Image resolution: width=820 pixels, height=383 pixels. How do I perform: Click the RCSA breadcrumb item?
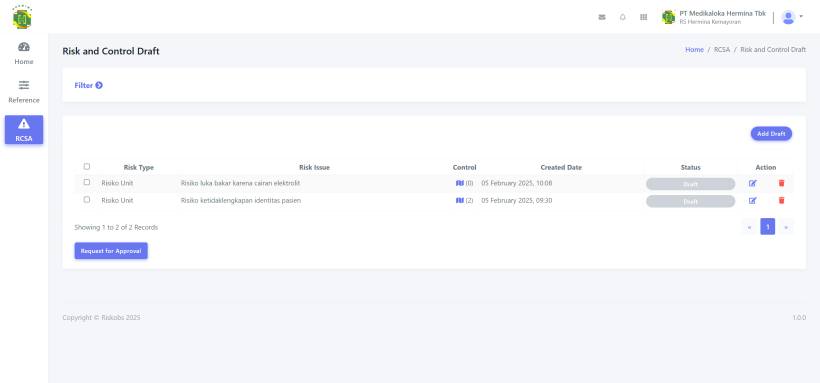[x=722, y=50]
